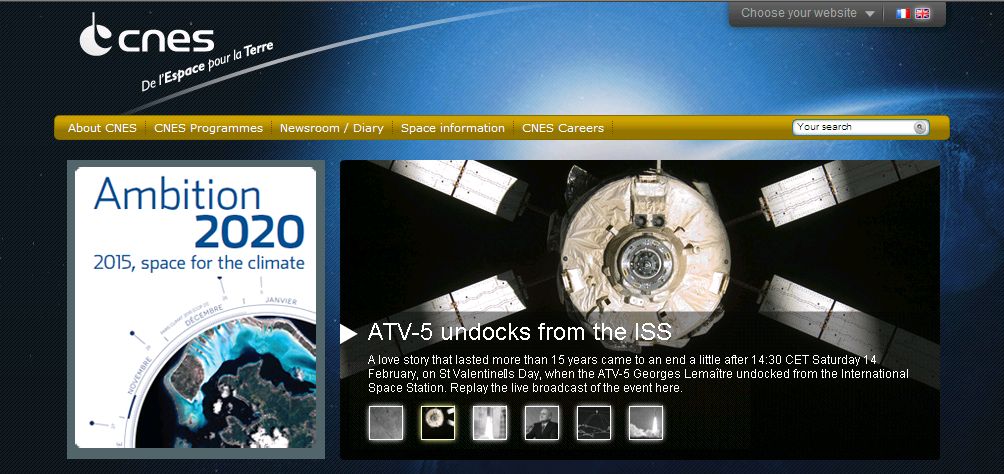Select the first slideshow thumbnail
Screen dimensions: 1004x474
386,423
